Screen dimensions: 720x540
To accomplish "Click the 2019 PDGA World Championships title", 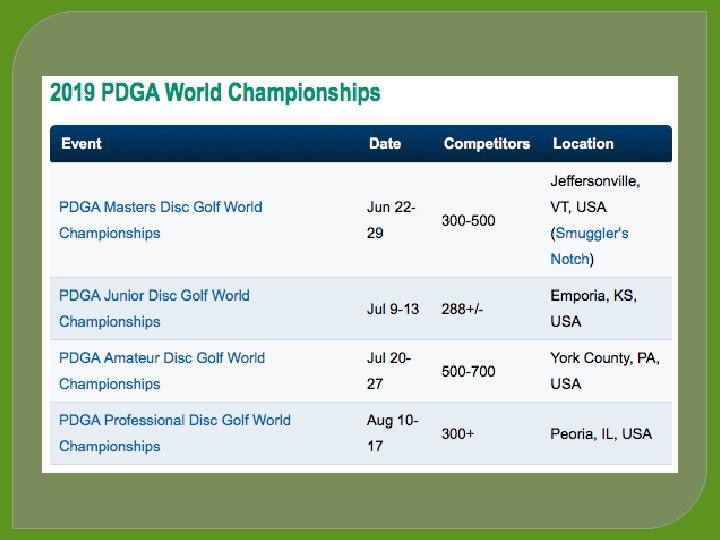I will 215,94.
